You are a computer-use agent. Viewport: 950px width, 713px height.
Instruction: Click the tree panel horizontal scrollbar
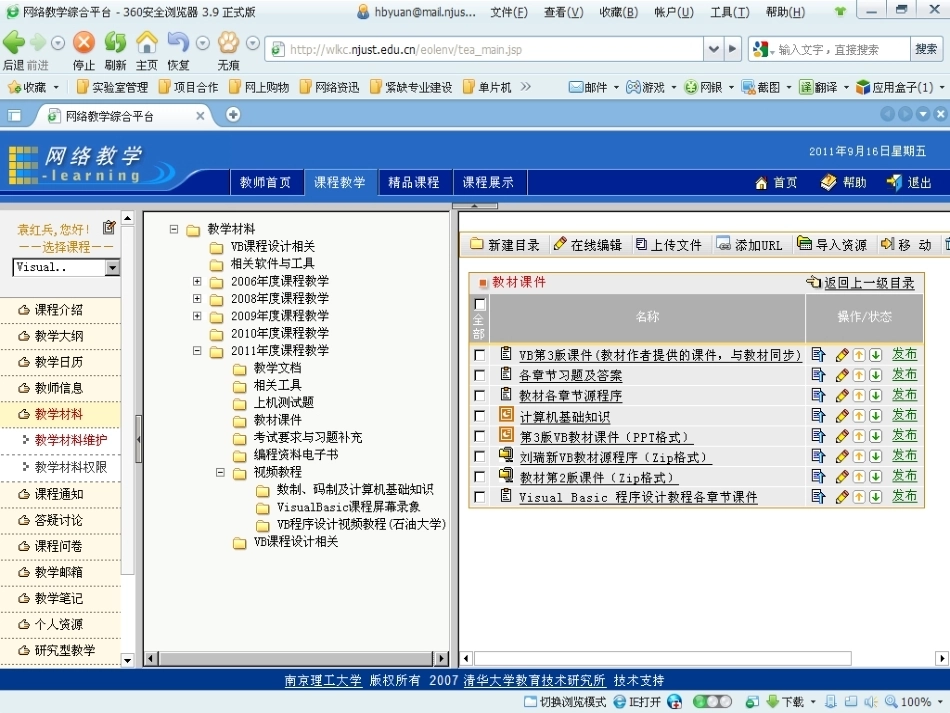coord(296,658)
